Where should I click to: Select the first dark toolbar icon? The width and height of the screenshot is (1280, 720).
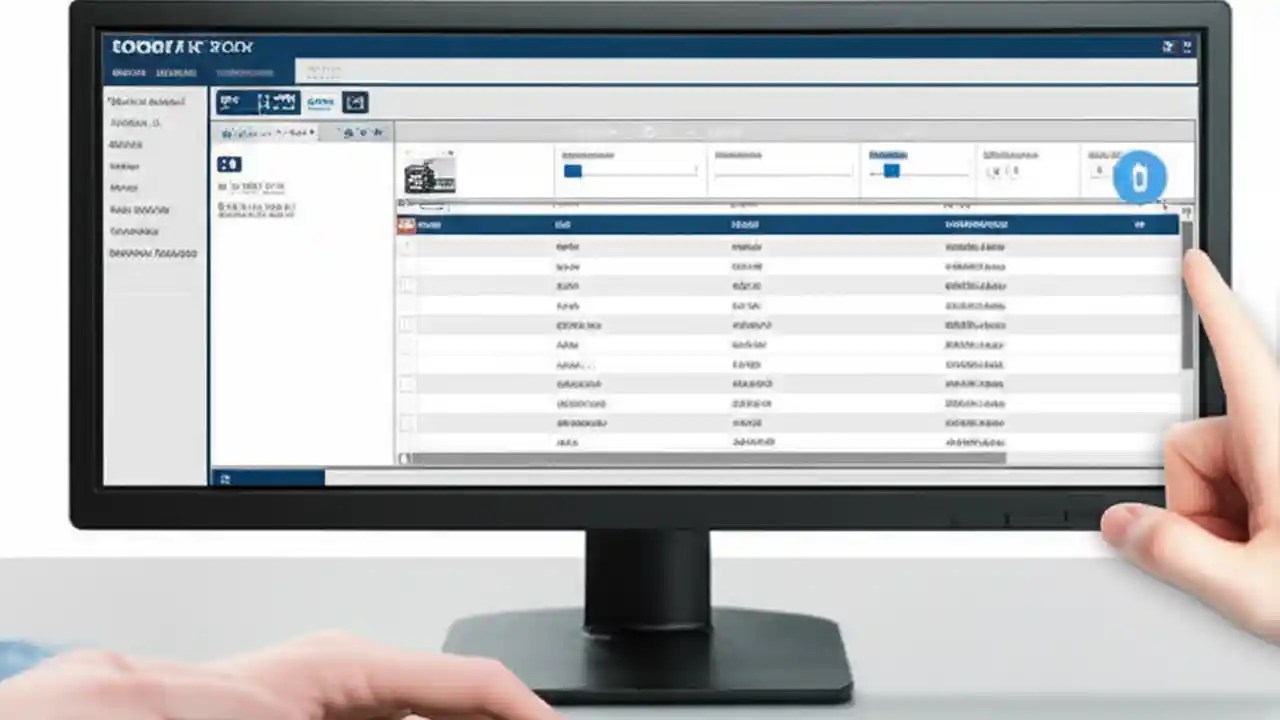(x=229, y=101)
